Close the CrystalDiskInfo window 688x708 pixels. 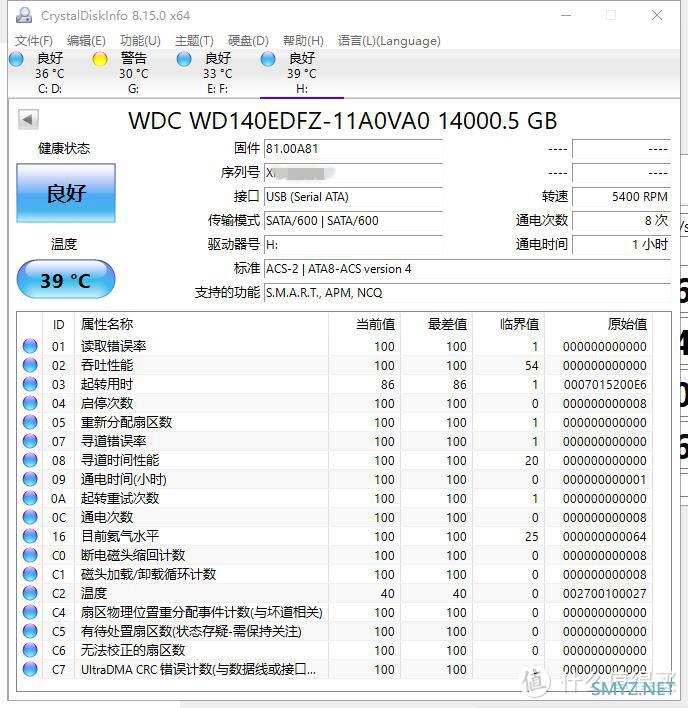[657, 15]
